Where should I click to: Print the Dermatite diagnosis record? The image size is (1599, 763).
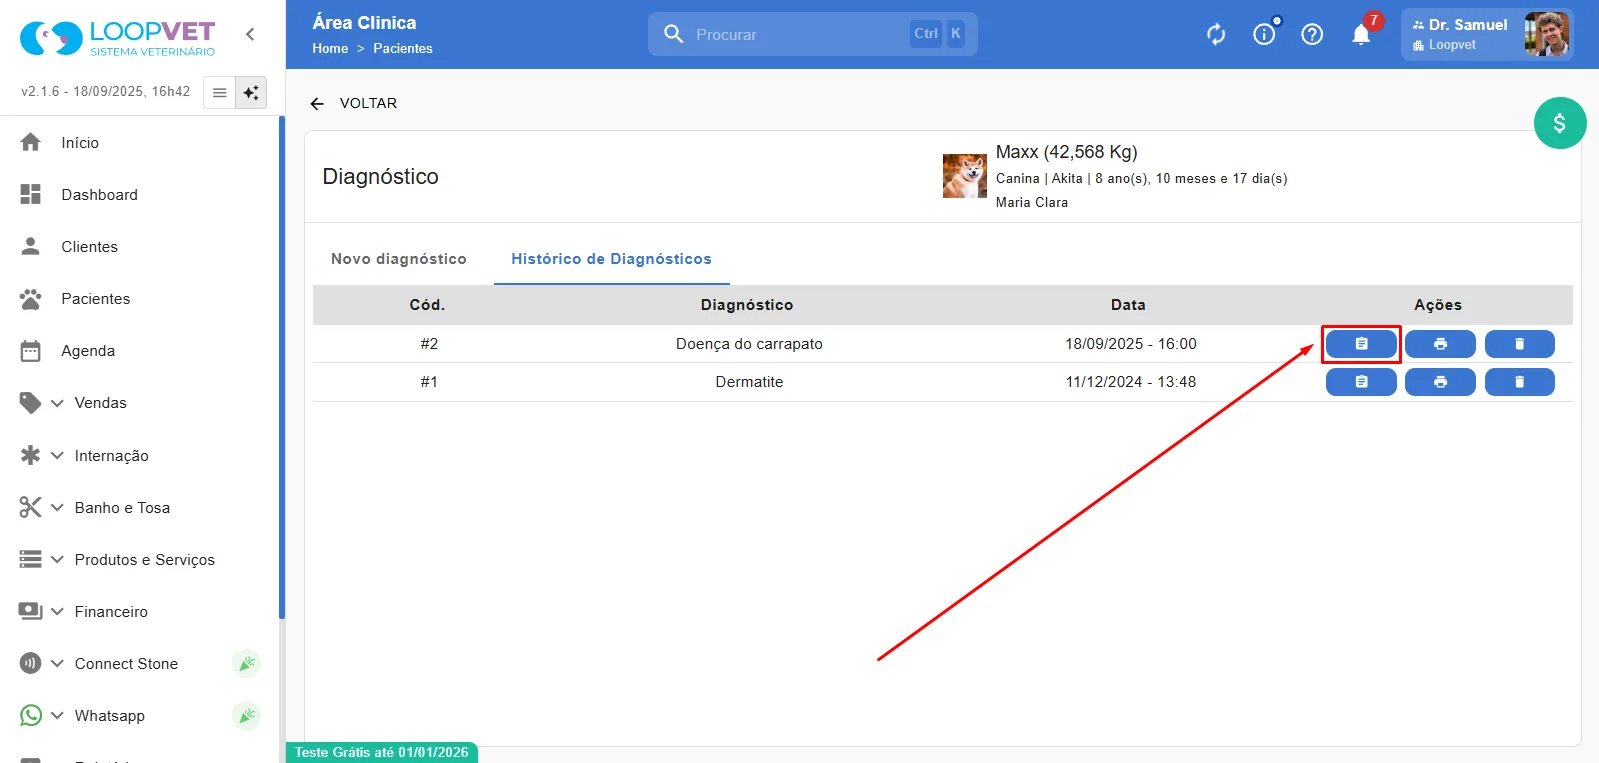1440,382
